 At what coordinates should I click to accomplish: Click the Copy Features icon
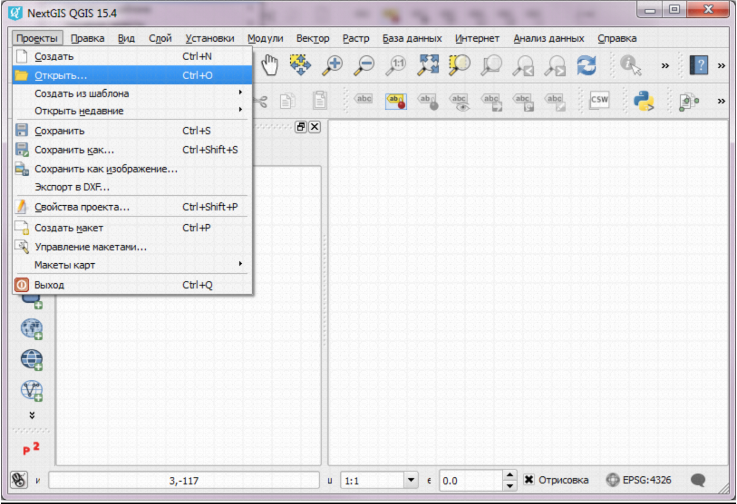pyautogui.click(x=288, y=101)
